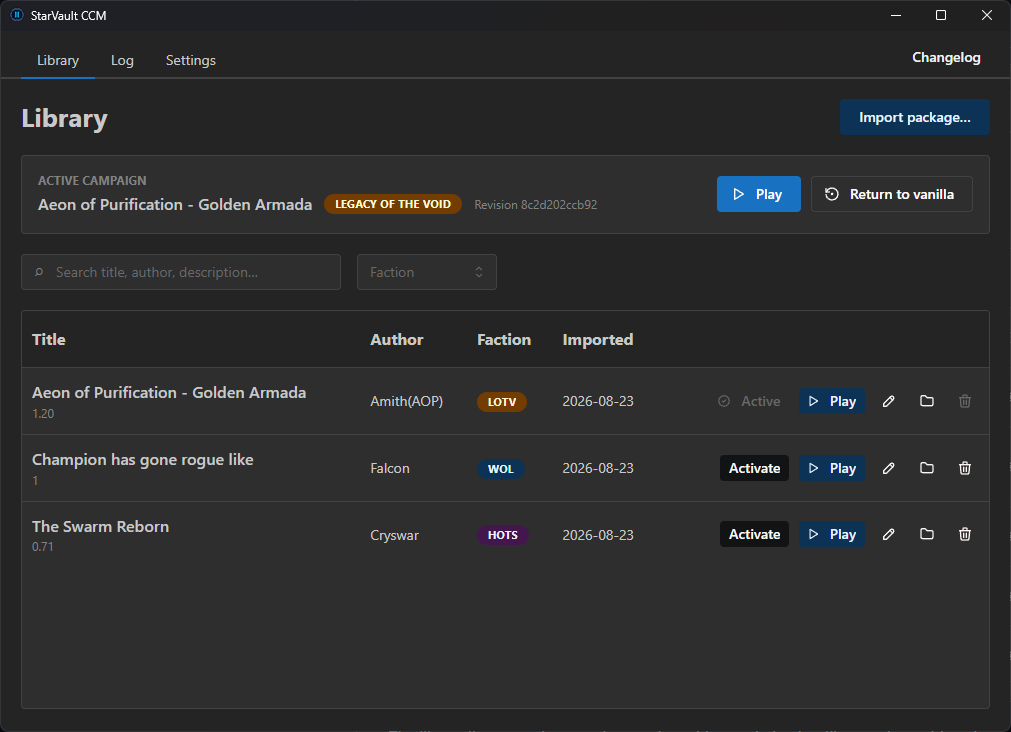Viewport: 1011px width, 732px height.
Task: Edit The Swarm Reborn entry
Action: (888, 534)
